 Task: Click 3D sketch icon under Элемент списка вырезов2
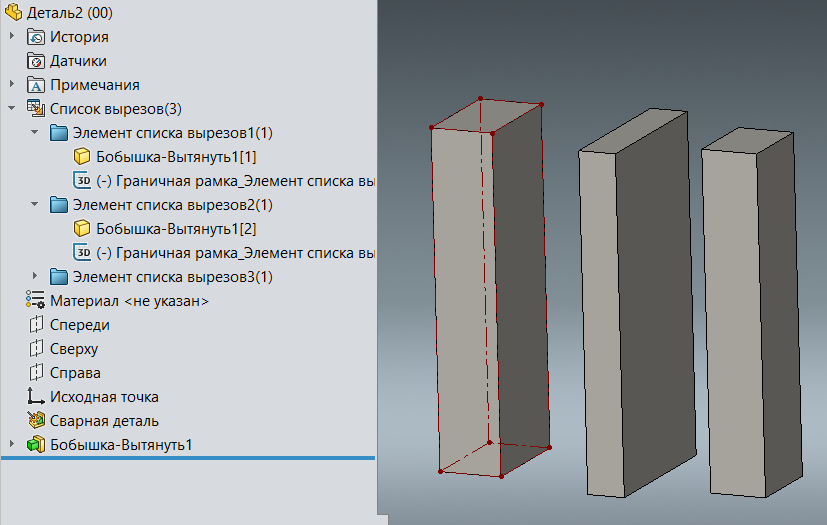point(82,253)
